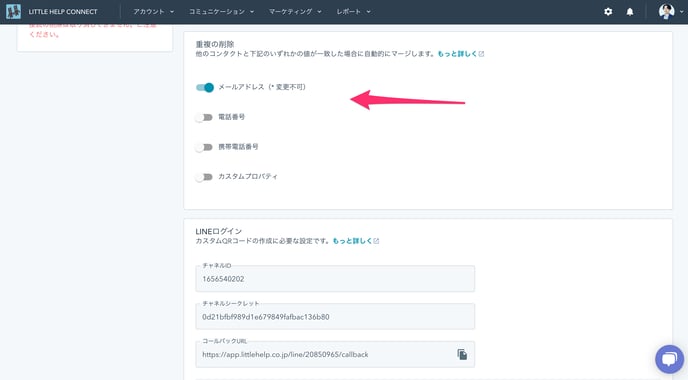Image resolution: width=688 pixels, height=380 pixels.
Task: Expand the arrow next to user avatar
Action: click(681, 12)
